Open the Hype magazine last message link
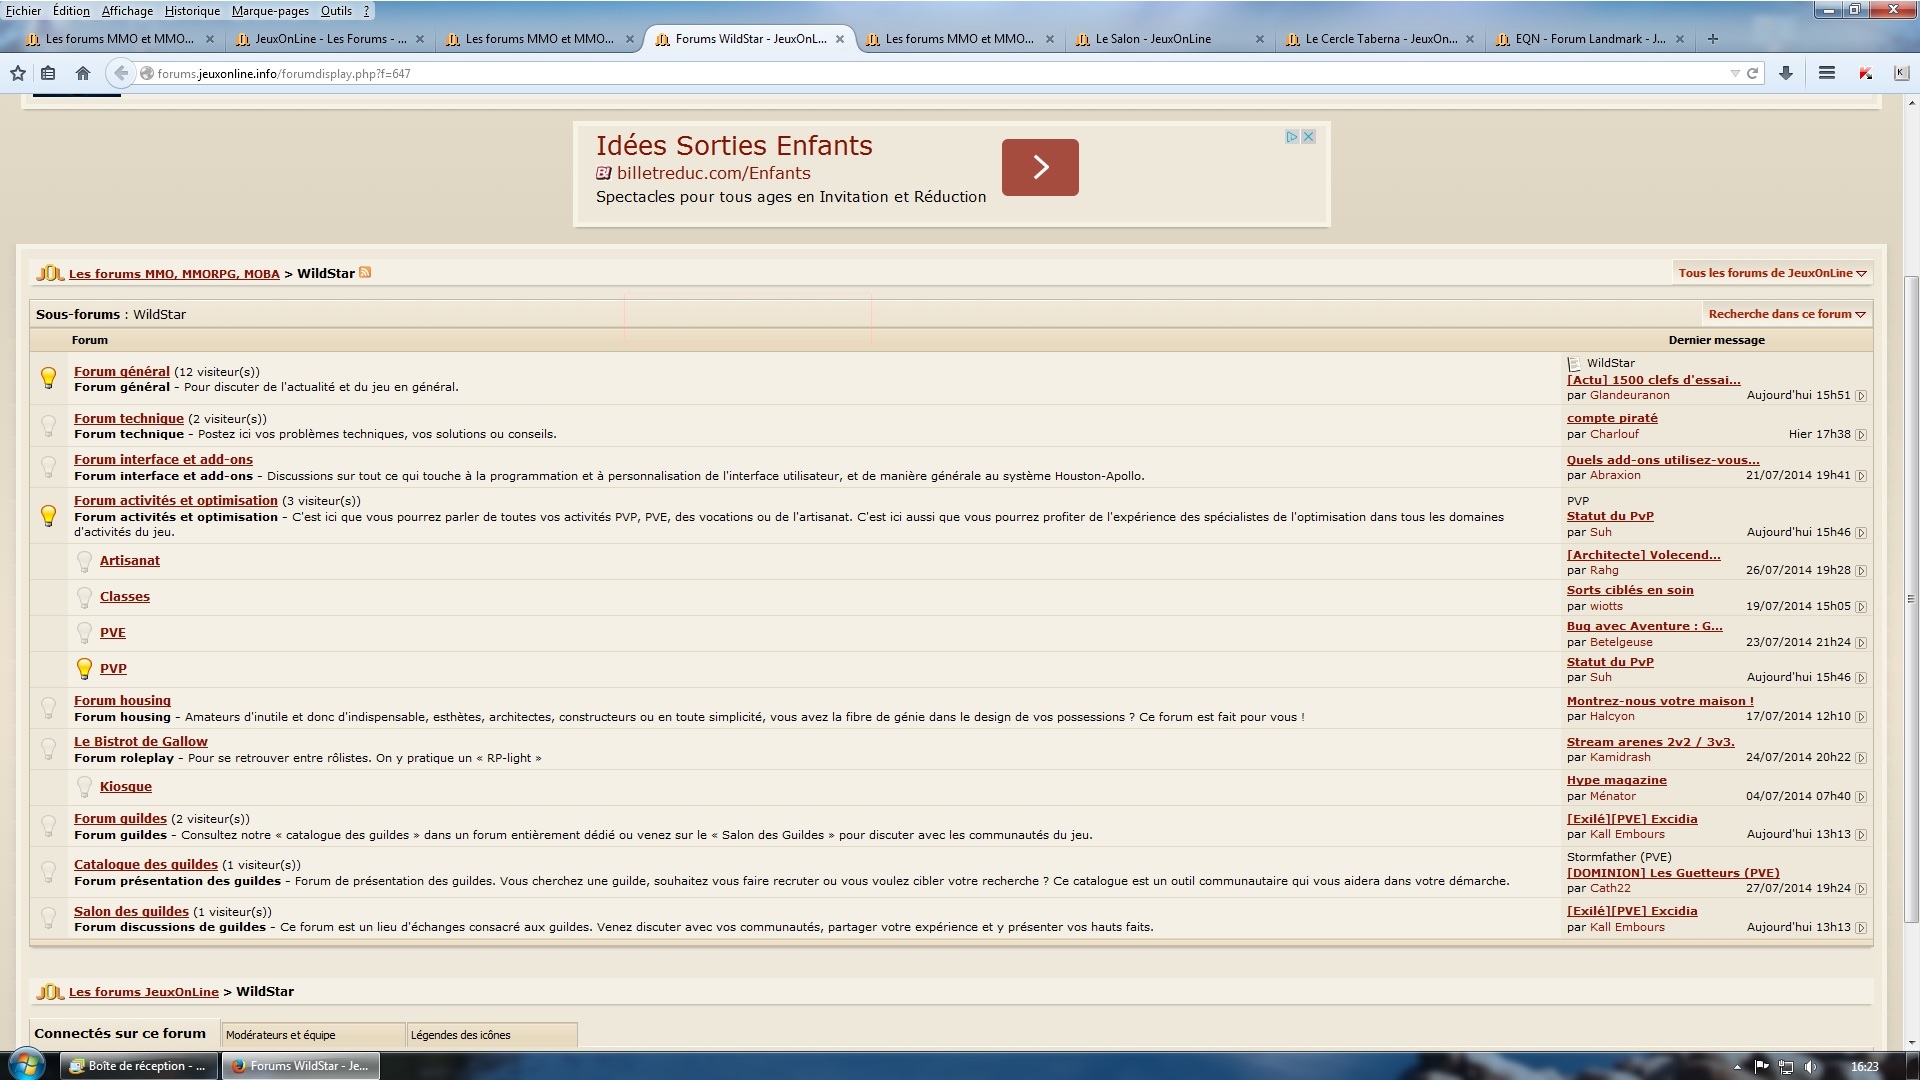Viewport: 1920px width, 1080px height. (x=1617, y=780)
